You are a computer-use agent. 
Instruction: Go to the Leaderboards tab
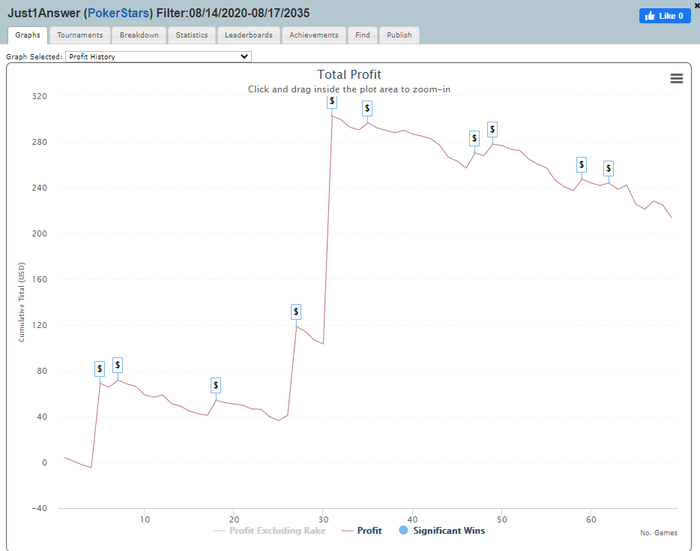tap(248, 35)
